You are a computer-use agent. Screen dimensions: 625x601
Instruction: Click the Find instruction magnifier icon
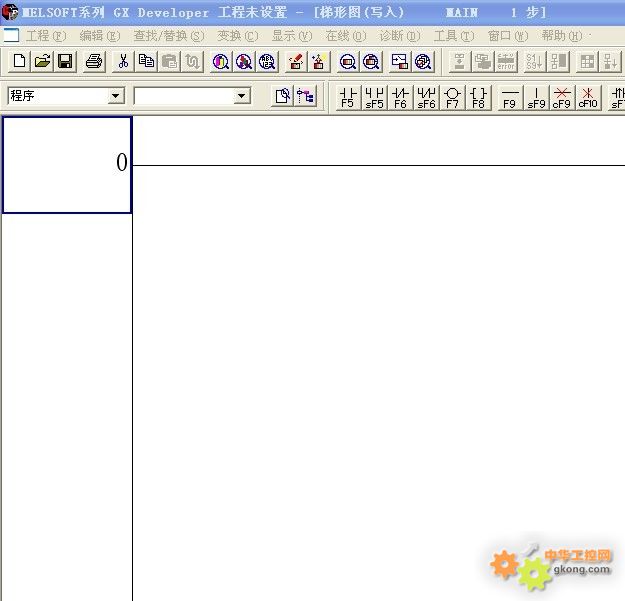tap(244, 61)
